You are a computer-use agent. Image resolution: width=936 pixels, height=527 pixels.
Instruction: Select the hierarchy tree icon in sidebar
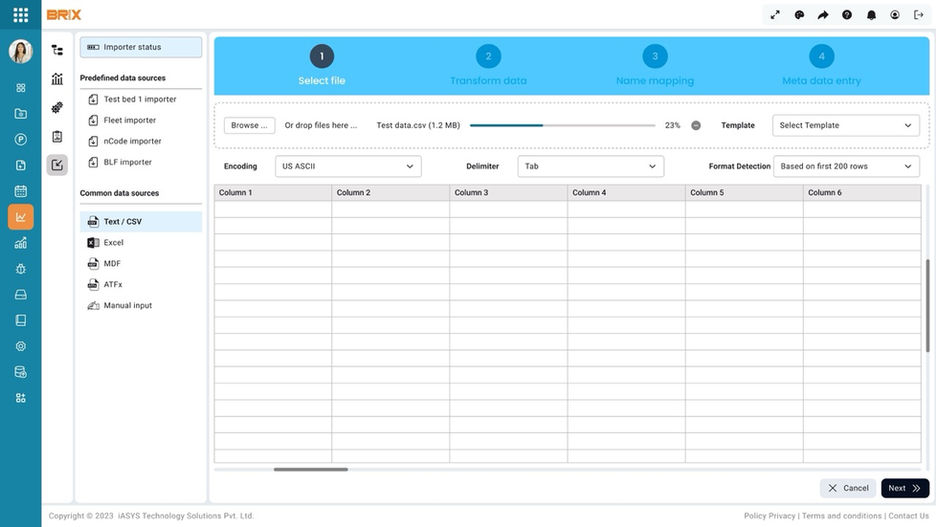[x=57, y=50]
